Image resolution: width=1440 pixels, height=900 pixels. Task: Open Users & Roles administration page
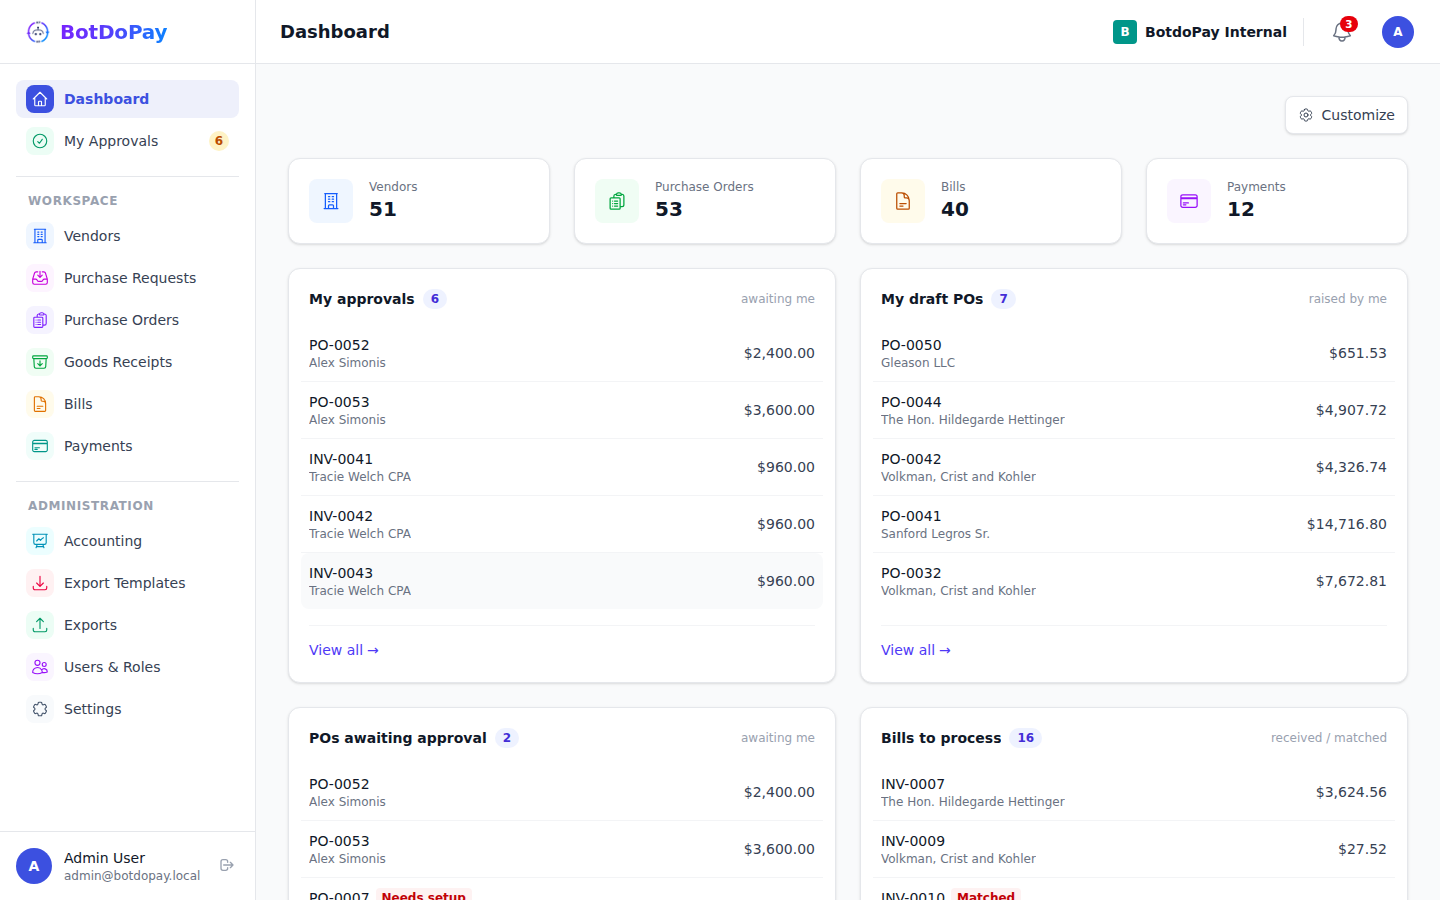(x=127, y=667)
